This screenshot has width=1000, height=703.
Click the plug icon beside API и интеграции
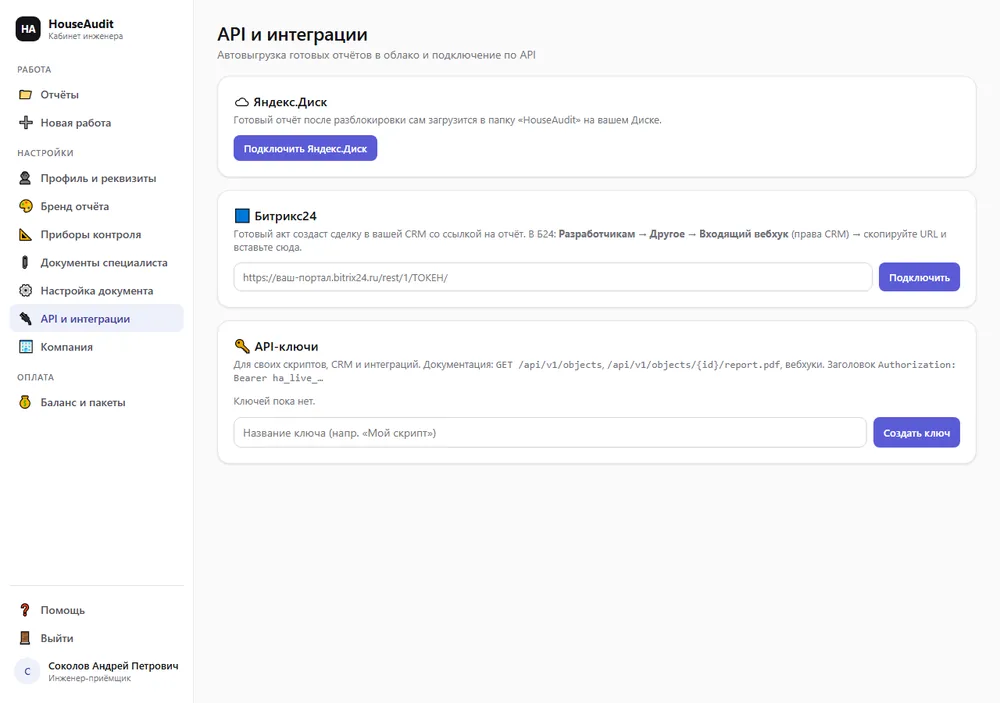tap(26, 318)
